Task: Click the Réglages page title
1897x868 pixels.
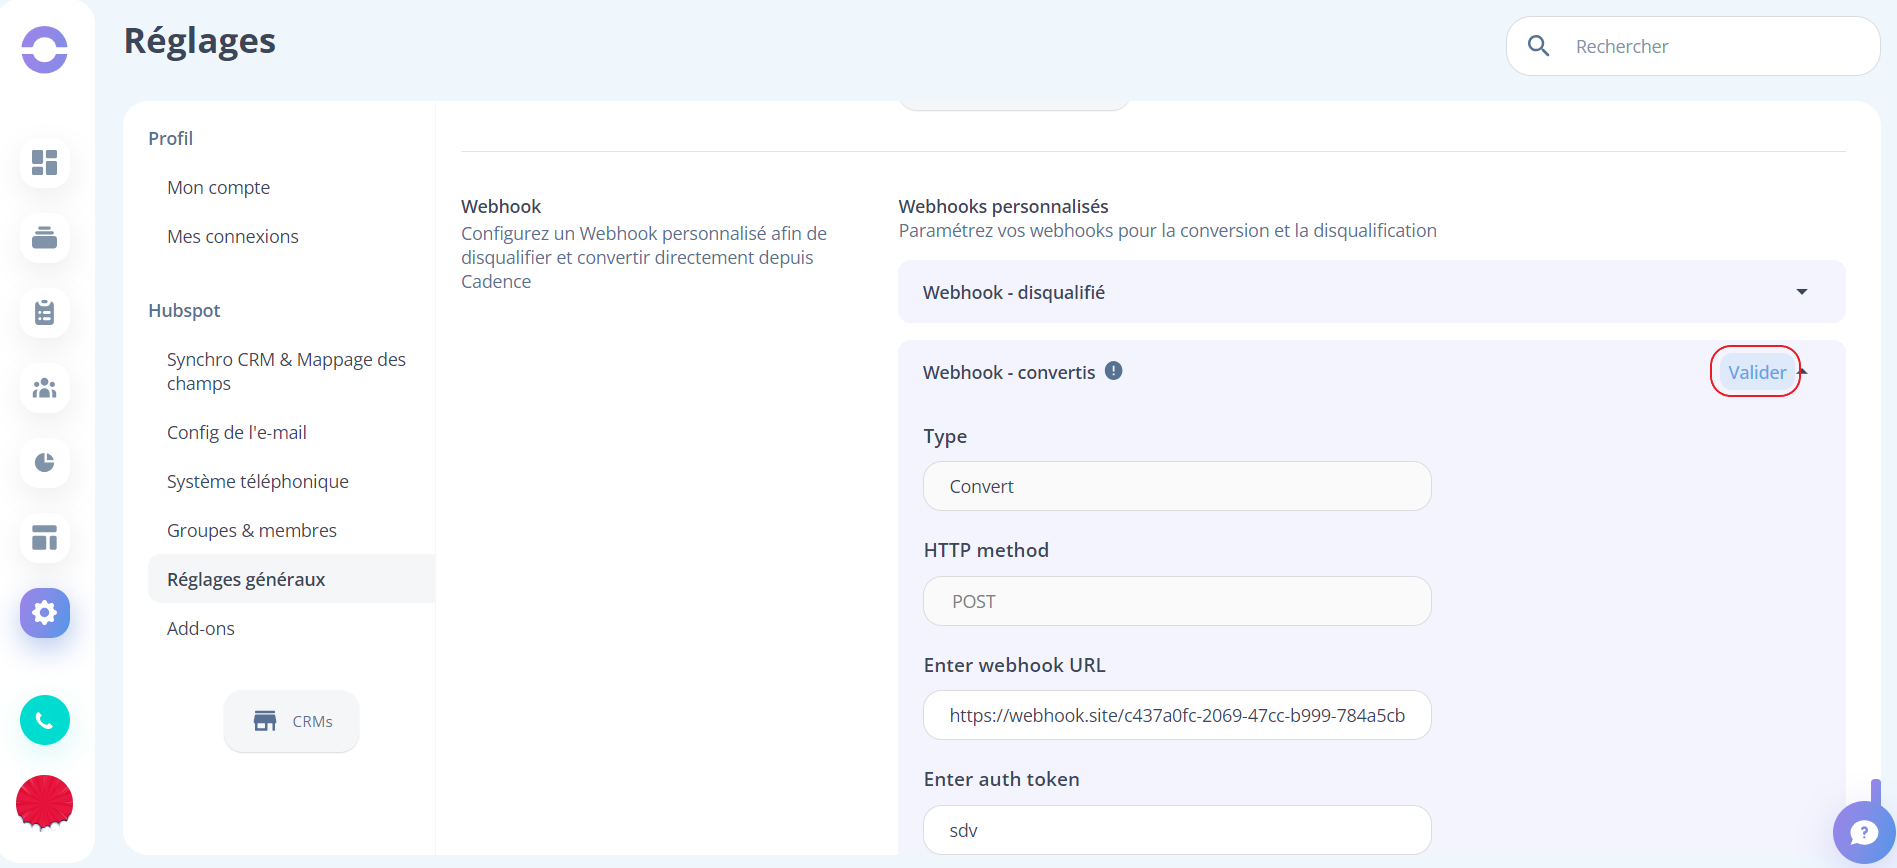Action: pos(200,41)
